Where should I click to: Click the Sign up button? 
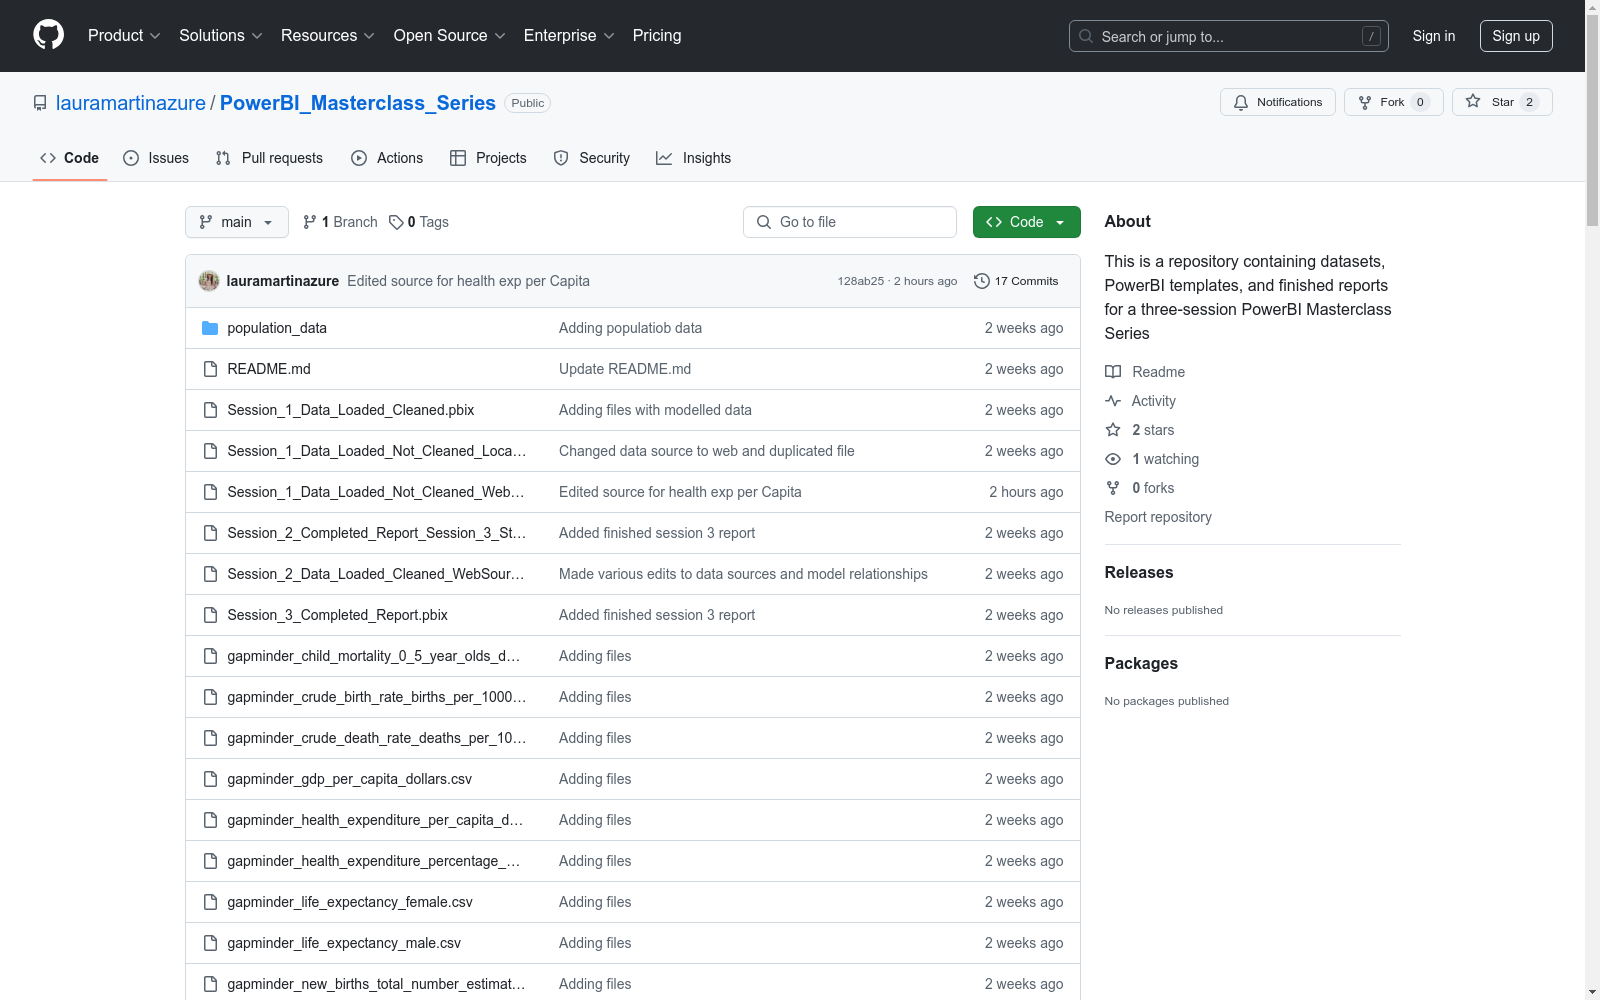[1516, 36]
